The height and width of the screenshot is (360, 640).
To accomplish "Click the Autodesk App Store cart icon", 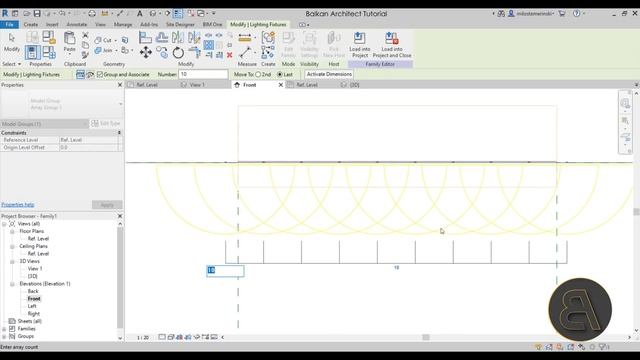I will 562,13.
